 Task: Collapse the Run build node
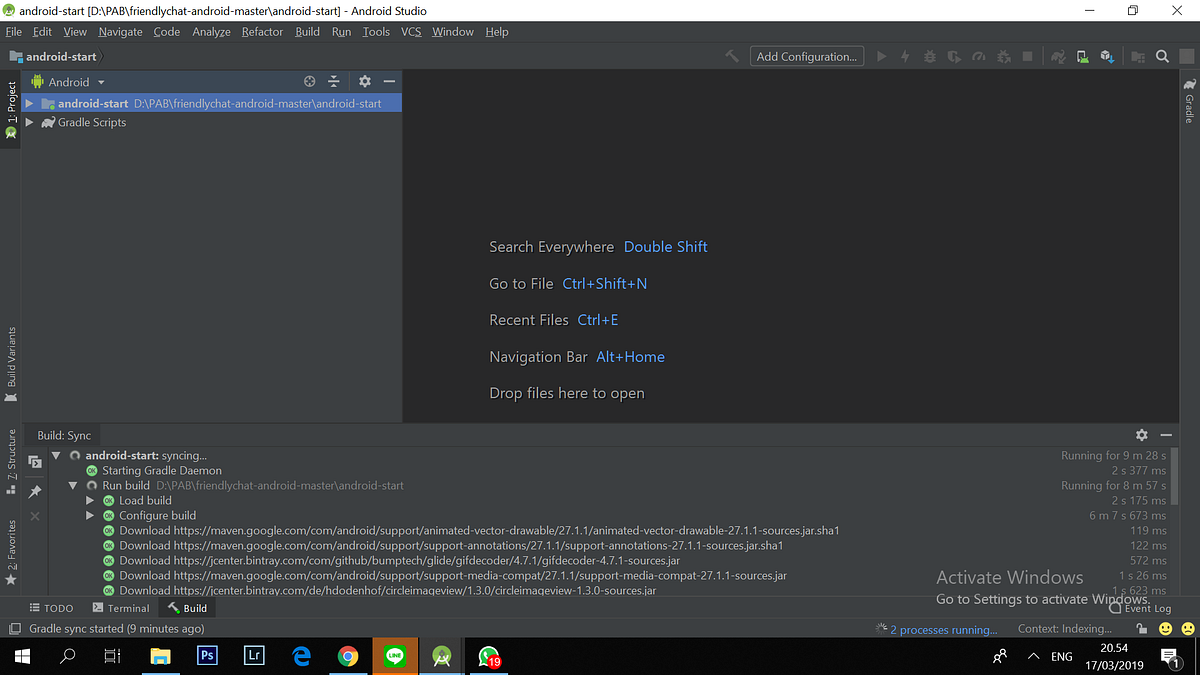click(72, 485)
